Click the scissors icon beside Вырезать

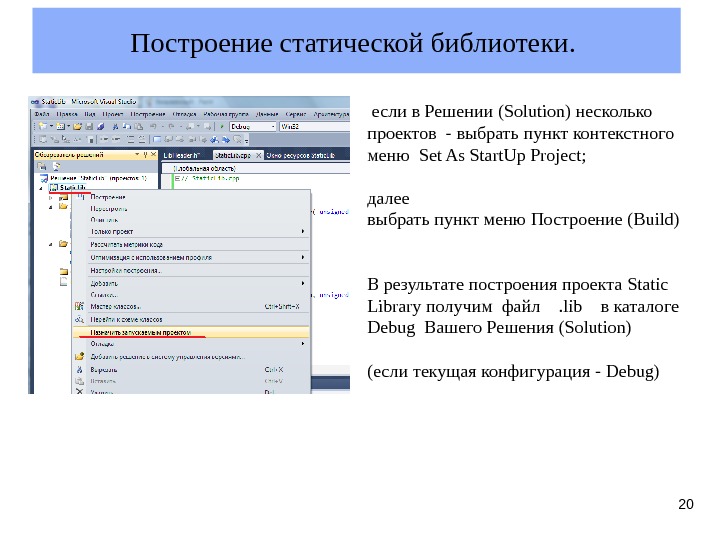pyautogui.click(x=79, y=370)
